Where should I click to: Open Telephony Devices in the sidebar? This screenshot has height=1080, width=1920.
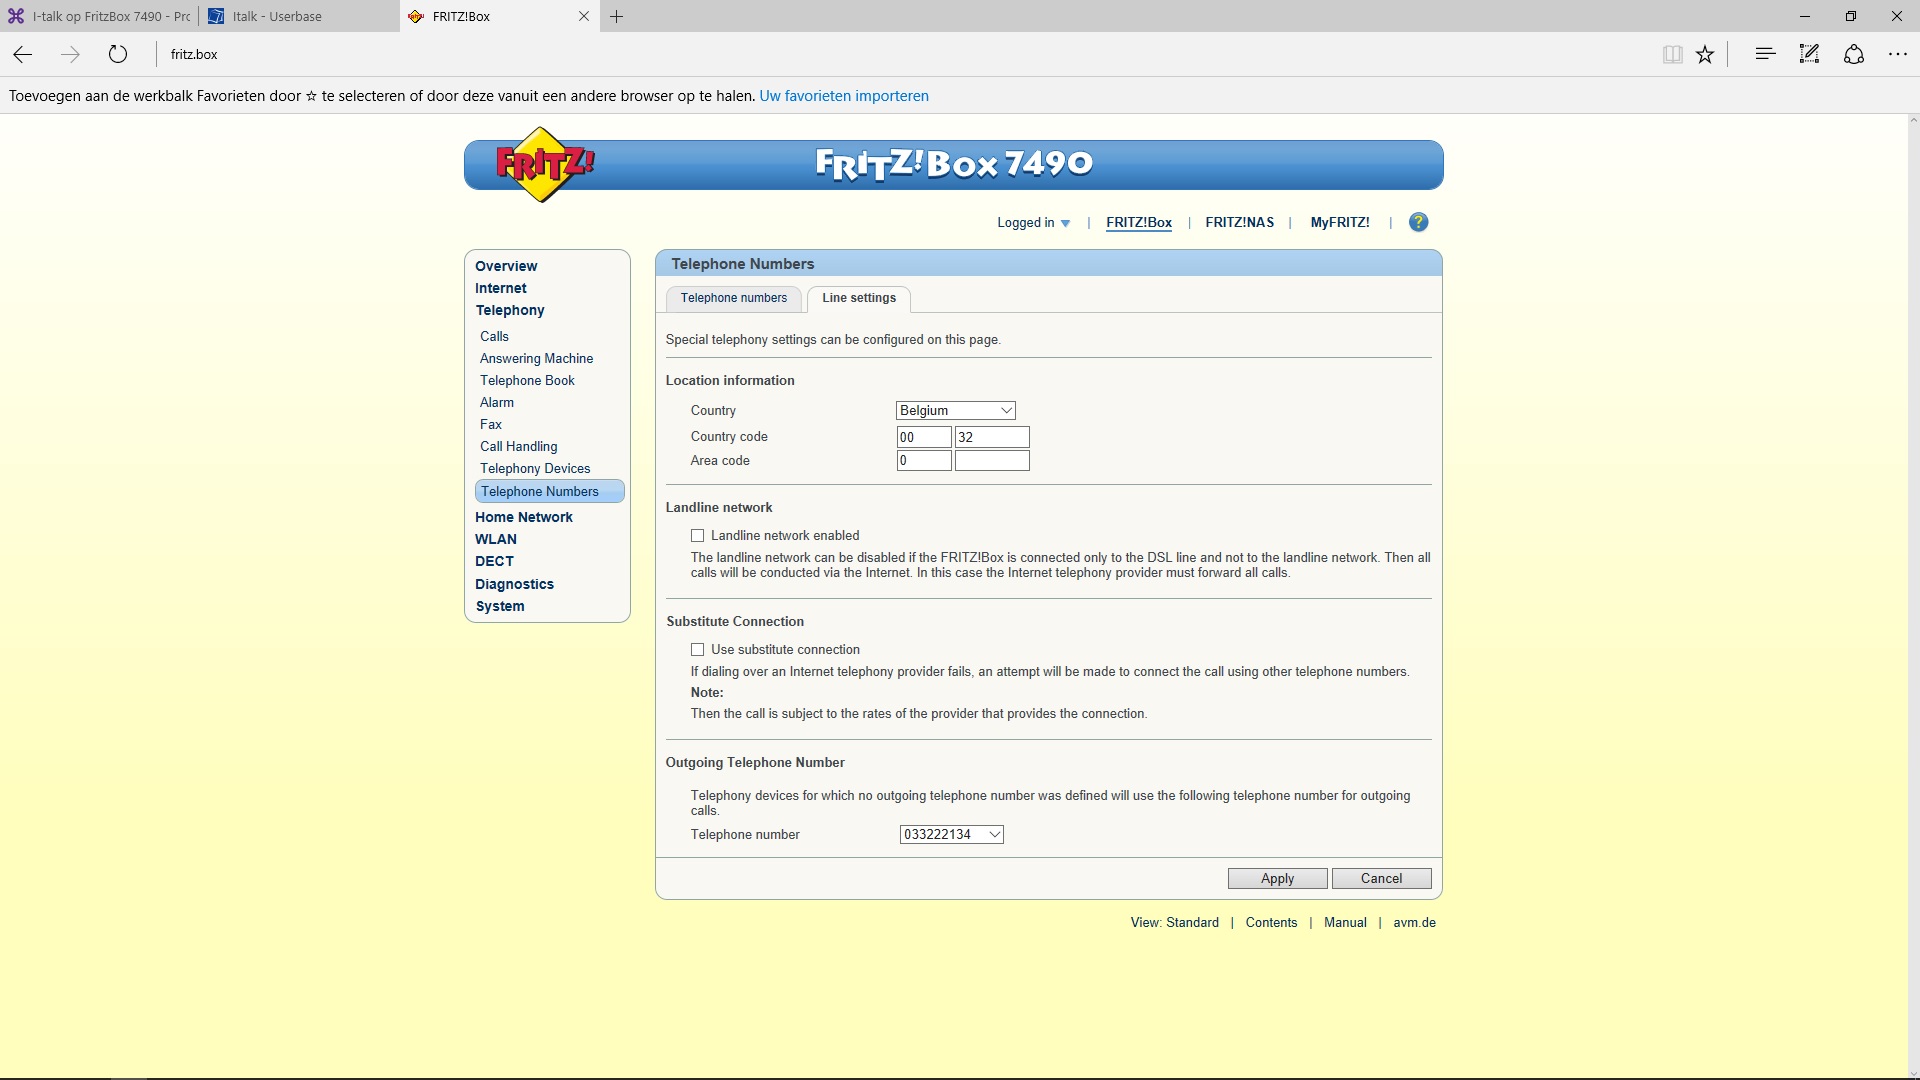click(x=535, y=469)
